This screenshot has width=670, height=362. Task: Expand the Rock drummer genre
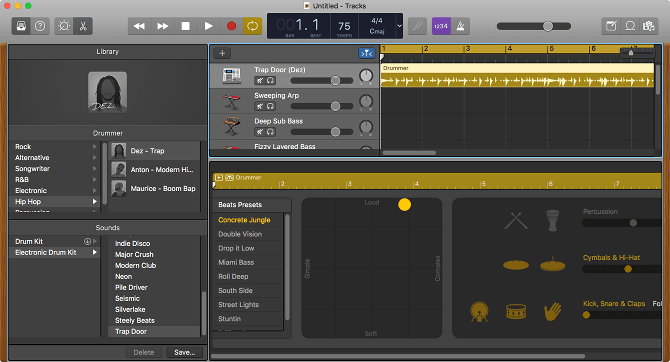pyautogui.click(x=95, y=147)
